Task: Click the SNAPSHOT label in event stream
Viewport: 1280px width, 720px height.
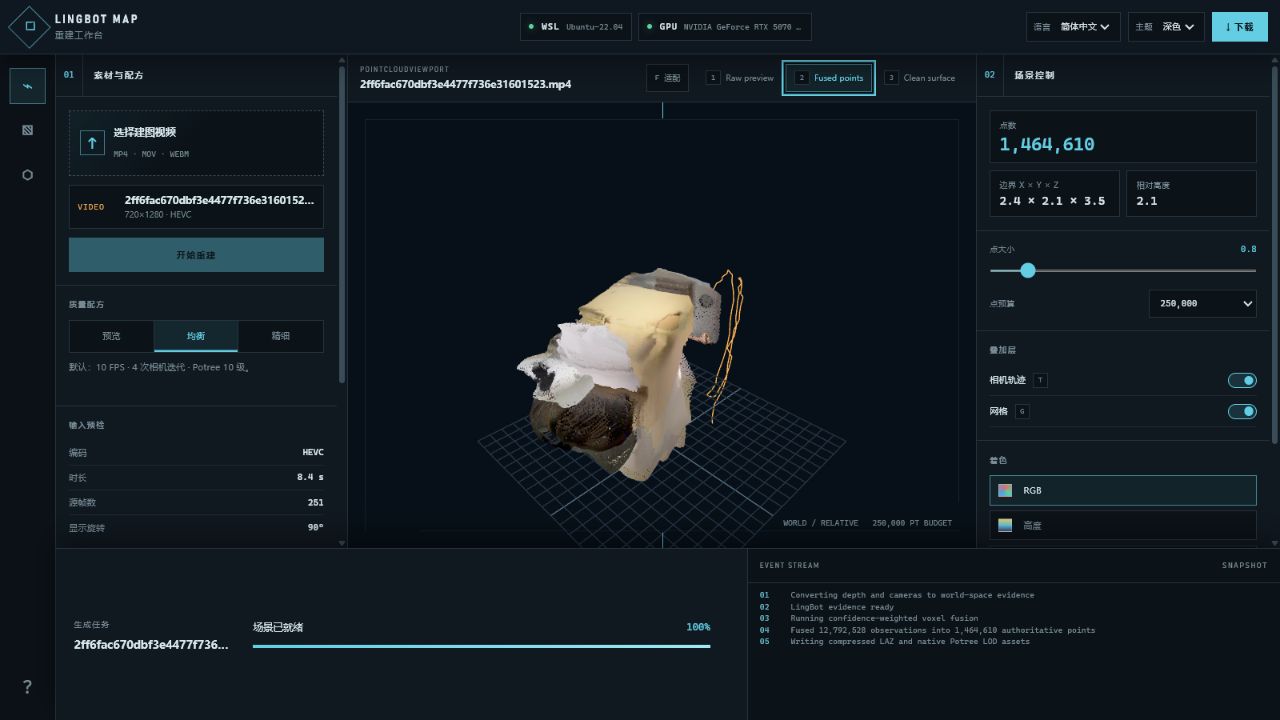Action: click(x=1244, y=565)
